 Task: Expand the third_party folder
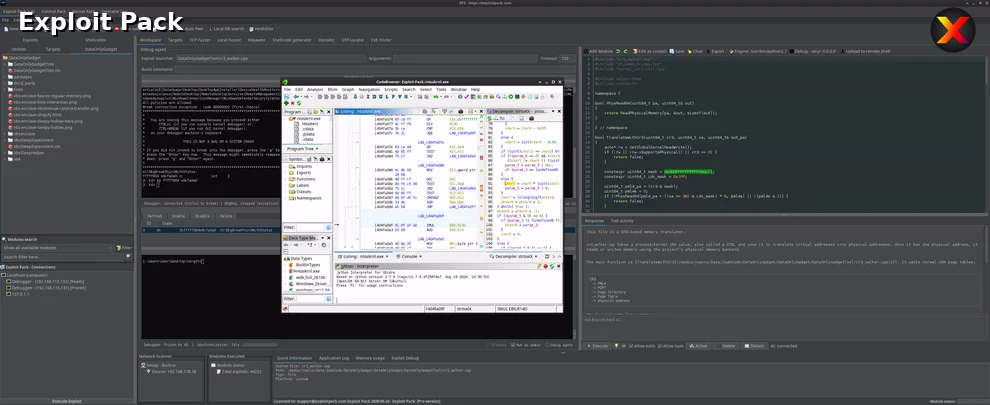click(4, 83)
